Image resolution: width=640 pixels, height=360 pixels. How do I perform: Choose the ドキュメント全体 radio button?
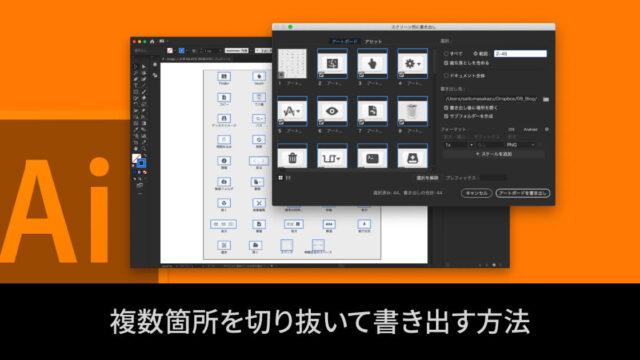446,76
